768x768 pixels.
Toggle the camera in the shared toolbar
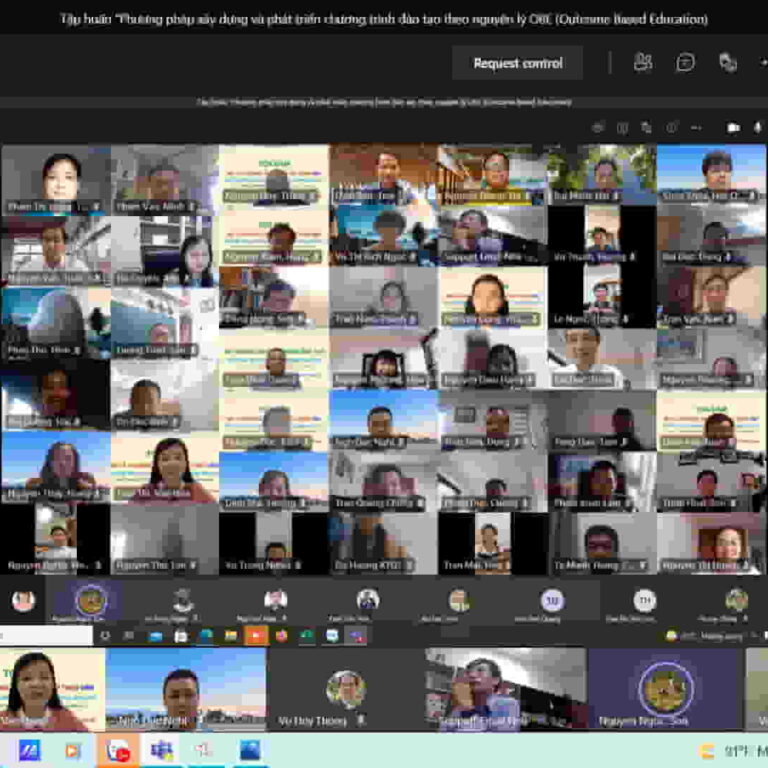click(x=733, y=128)
